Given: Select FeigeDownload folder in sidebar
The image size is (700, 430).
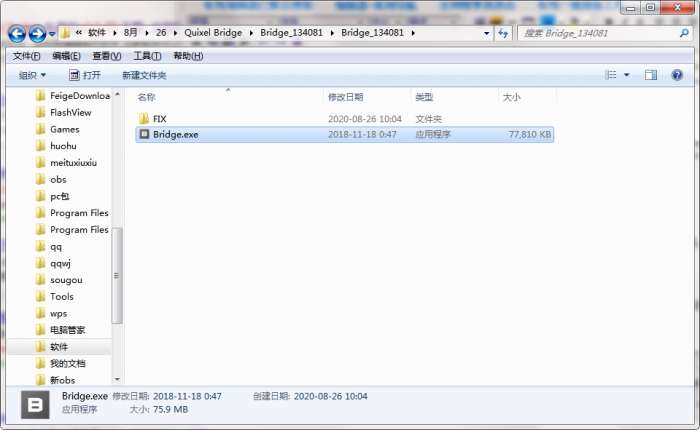Looking at the screenshot, I should click(73, 96).
